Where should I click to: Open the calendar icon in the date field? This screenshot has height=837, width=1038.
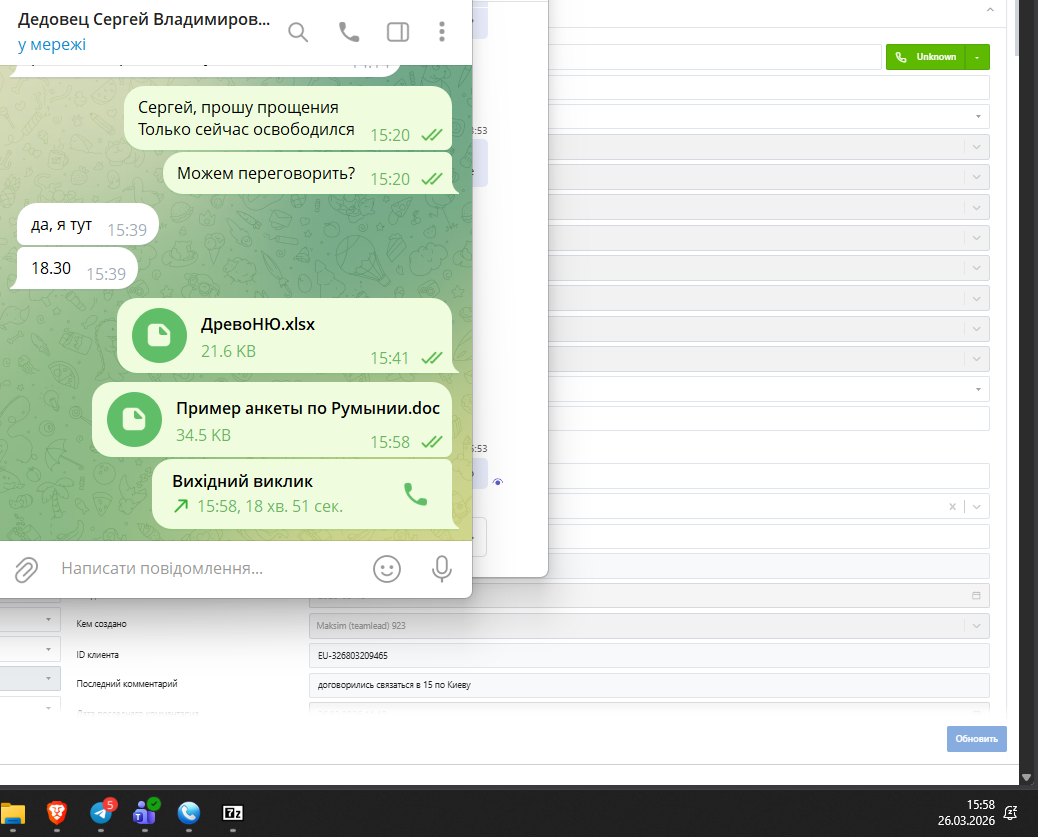(x=976, y=595)
